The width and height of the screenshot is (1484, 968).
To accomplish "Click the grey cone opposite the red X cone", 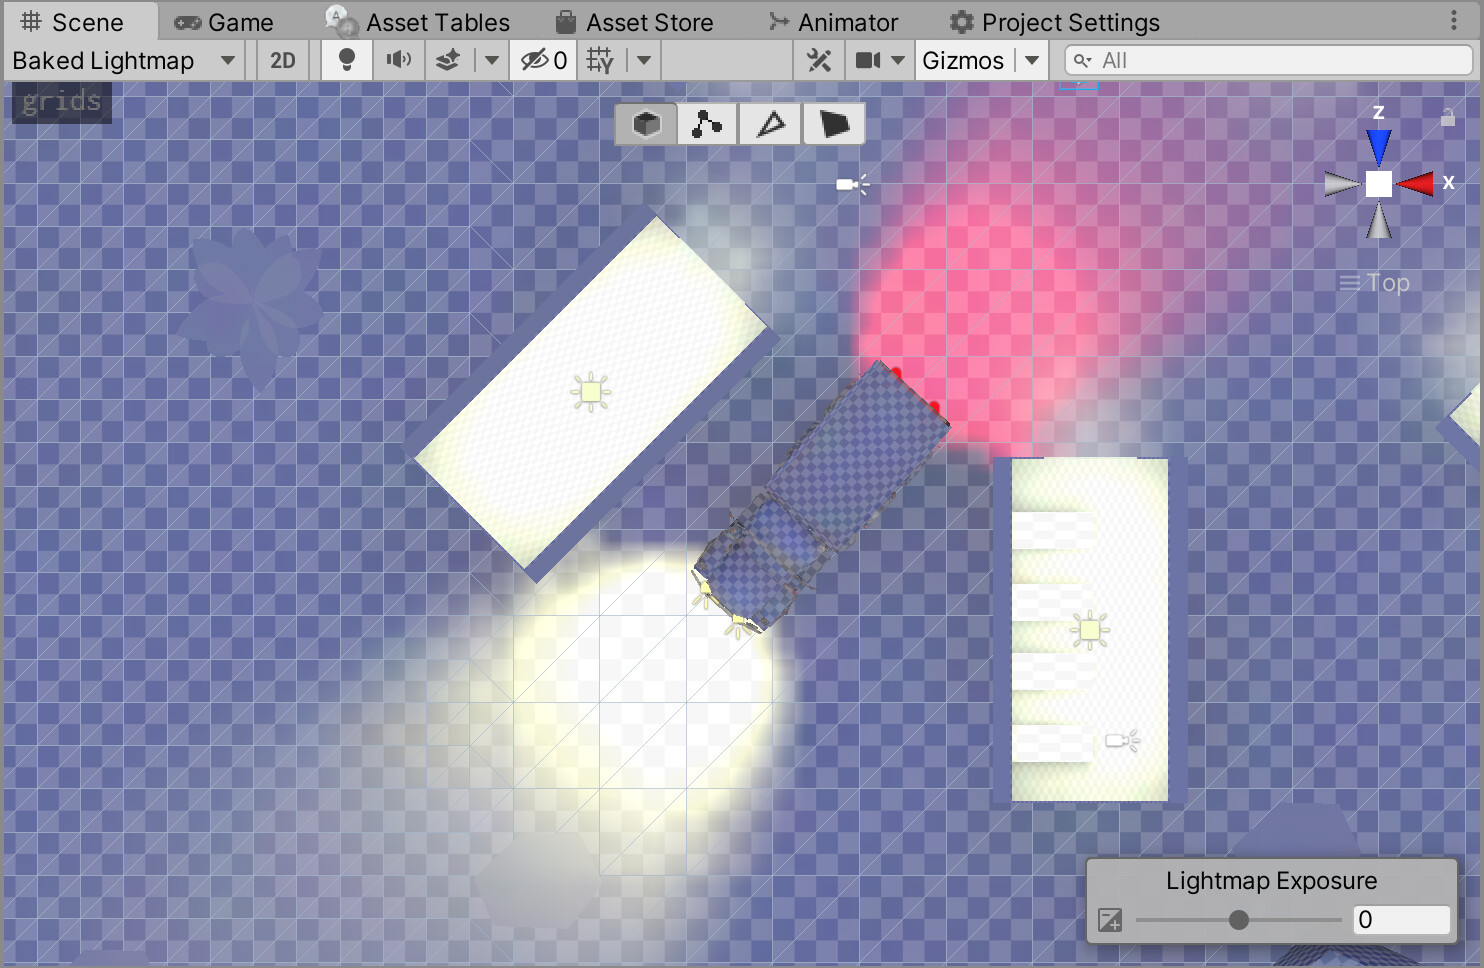I will [1342, 184].
